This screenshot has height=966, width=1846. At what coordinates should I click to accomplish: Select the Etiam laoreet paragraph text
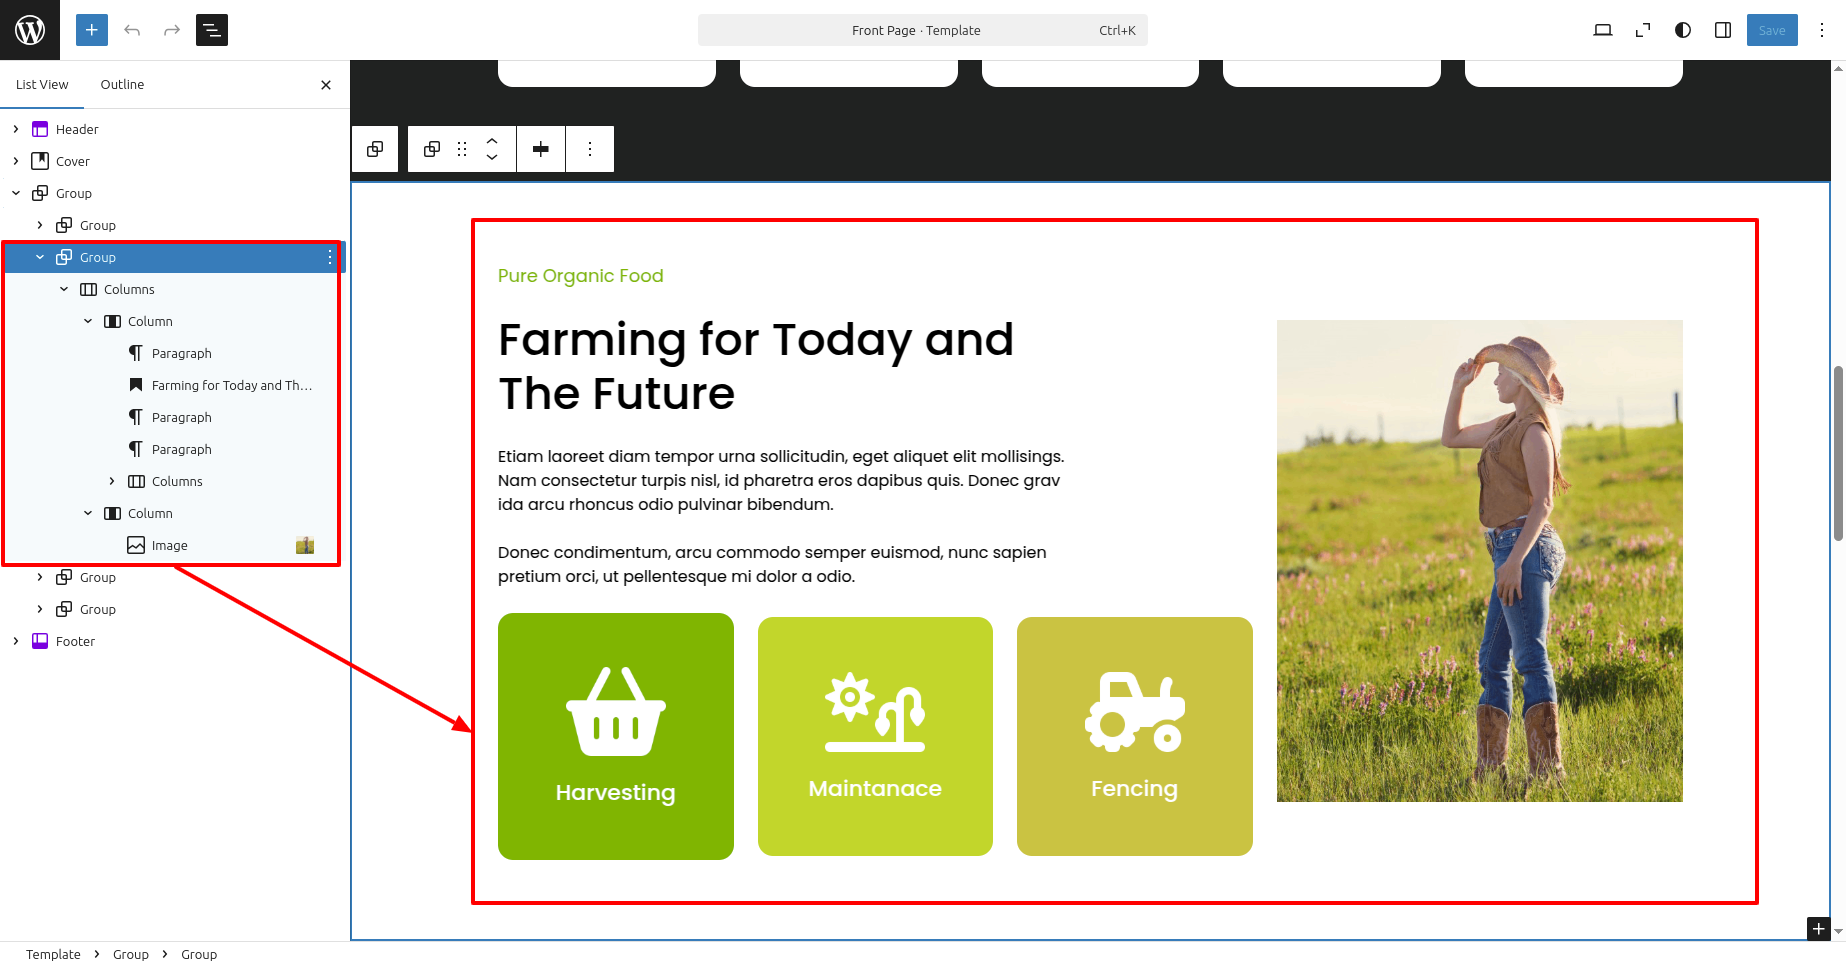[781, 480]
